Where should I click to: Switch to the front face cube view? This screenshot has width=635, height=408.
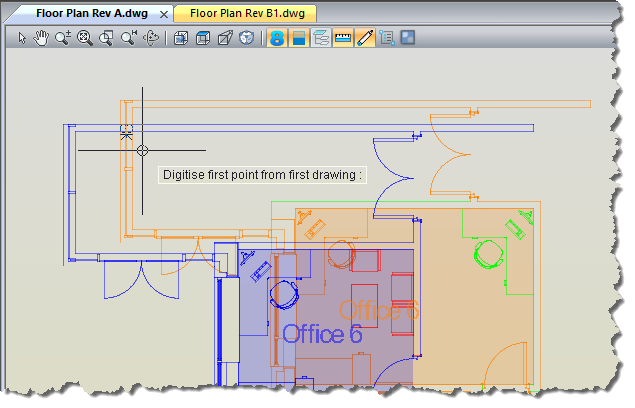181,38
